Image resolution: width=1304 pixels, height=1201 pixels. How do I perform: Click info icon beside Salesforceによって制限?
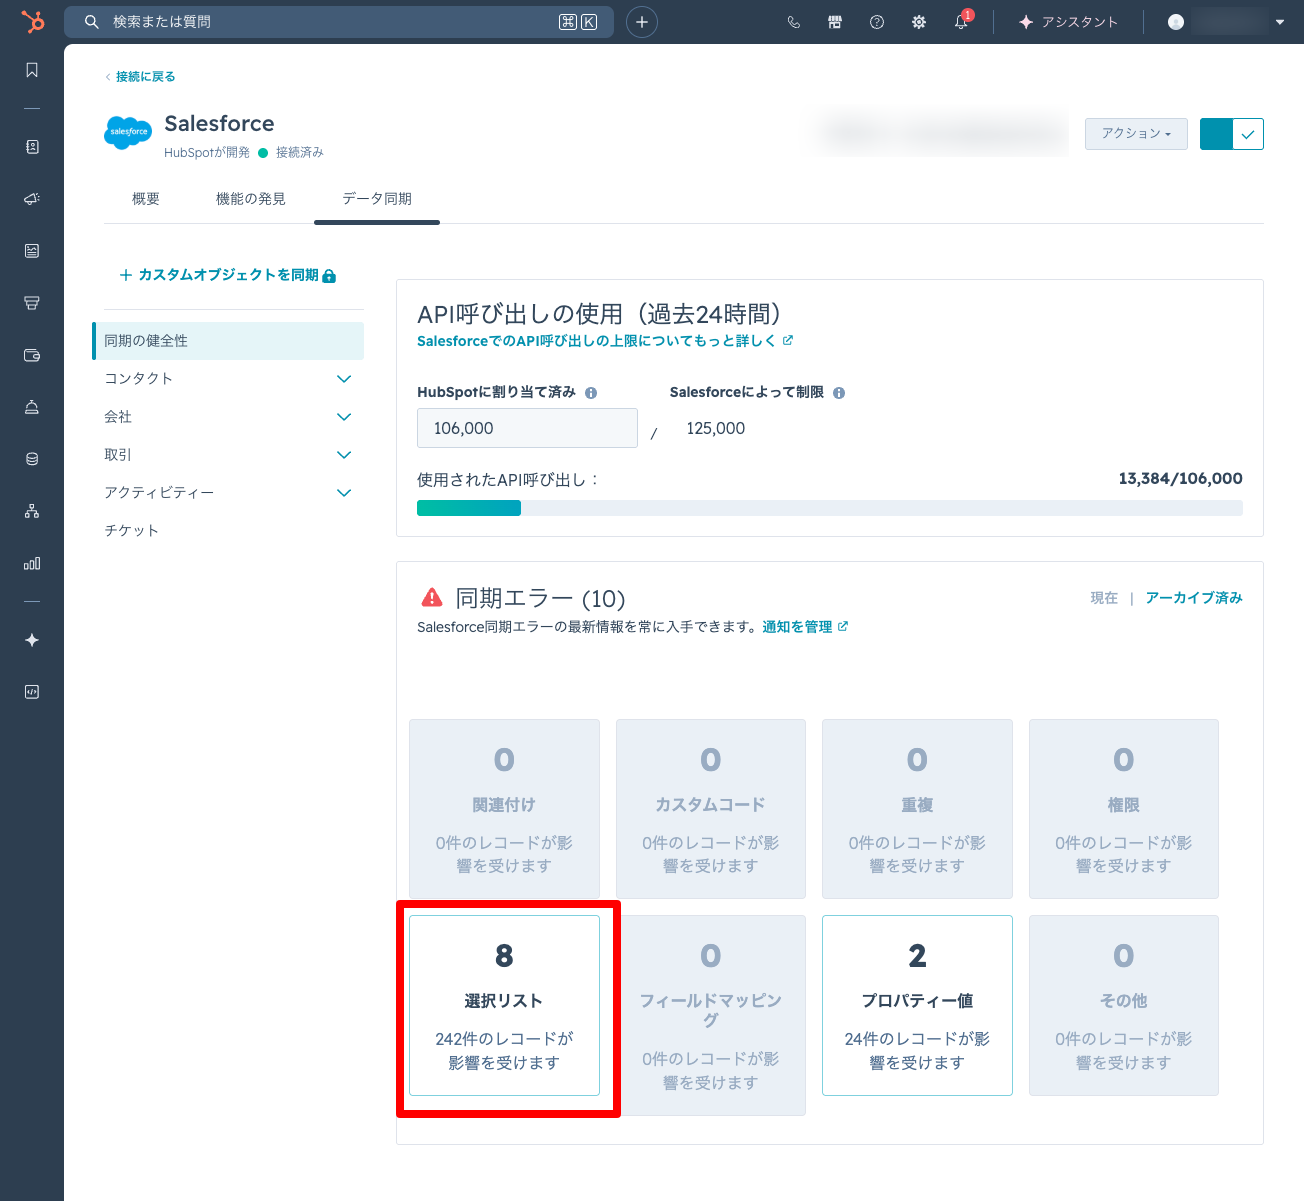coord(839,393)
